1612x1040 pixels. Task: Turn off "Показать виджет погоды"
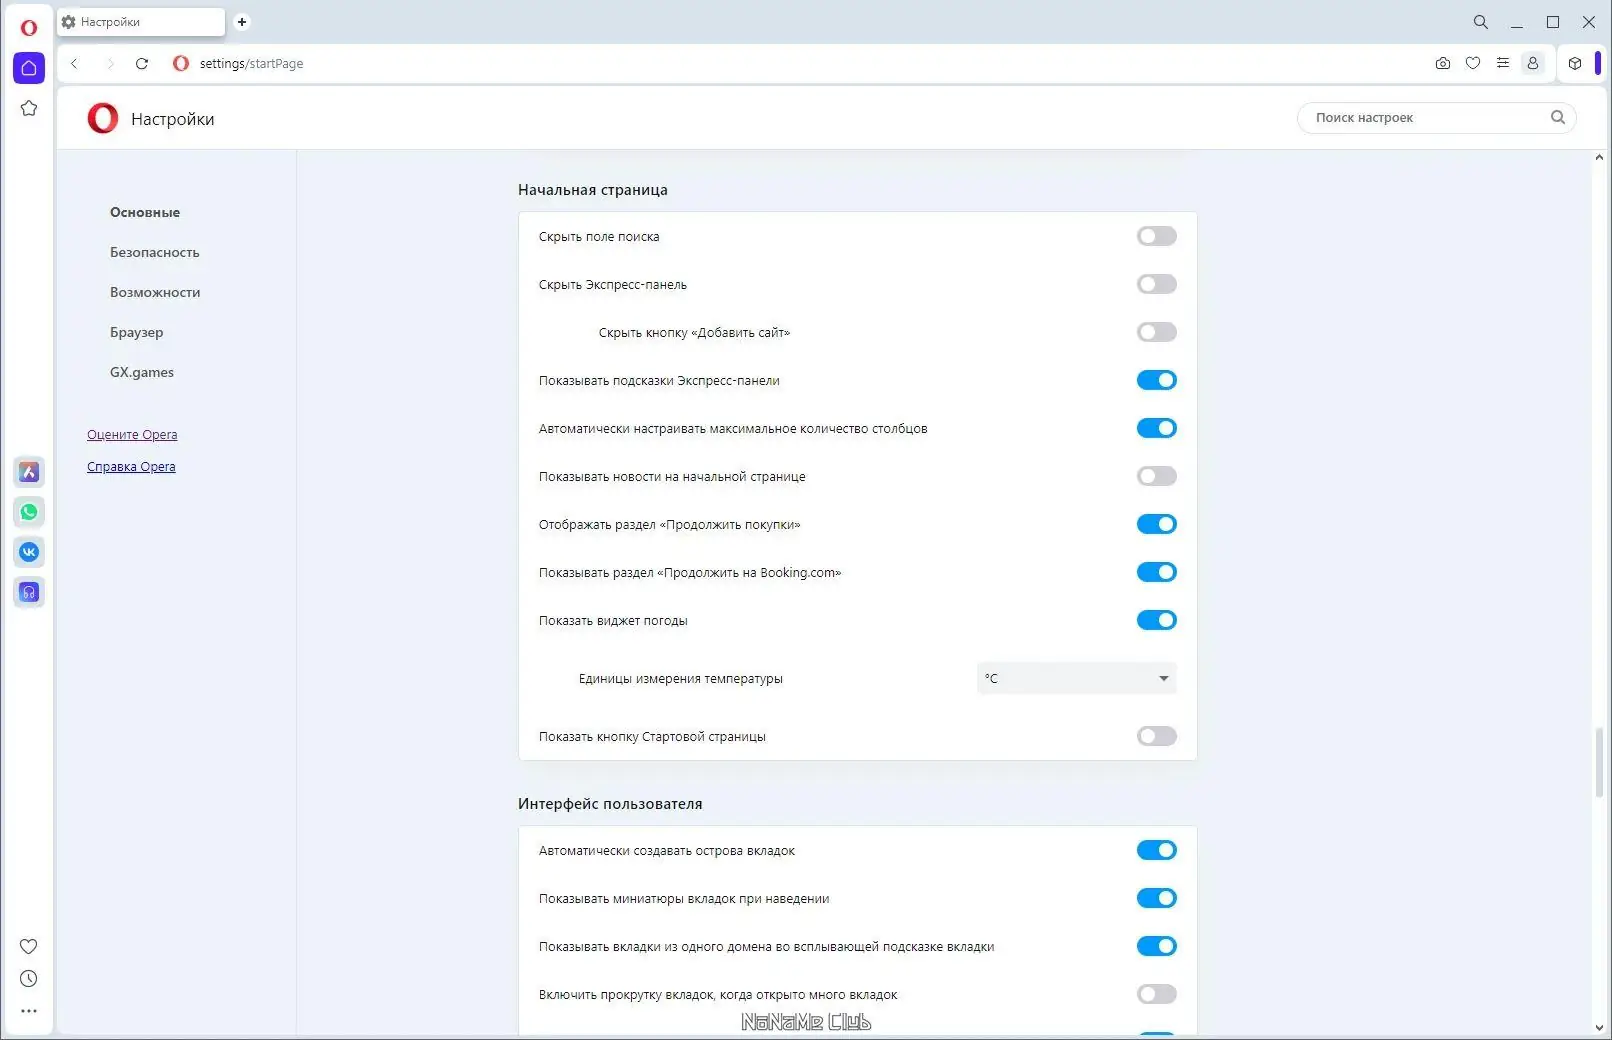coord(1156,620)
